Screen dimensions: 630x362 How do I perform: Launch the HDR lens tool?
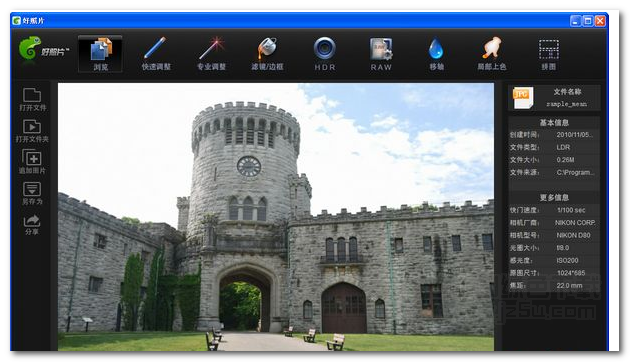[325, 54]
